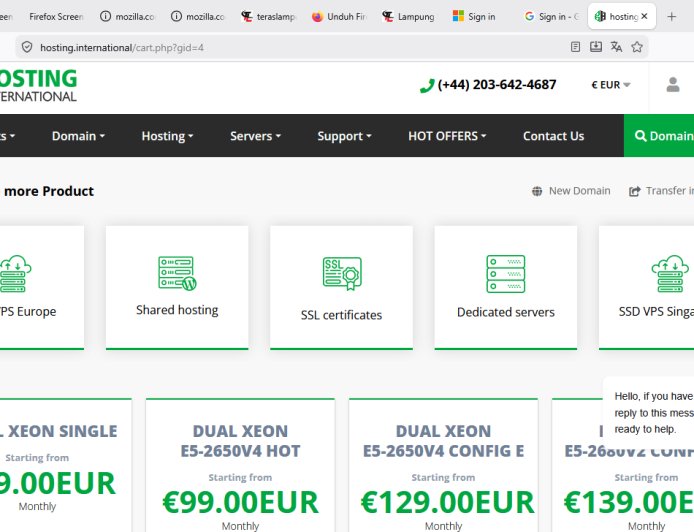Image resolution: width=694 pixels, height=532 pixels.
Task: Click the XEON SINGLE plan title
Action: point(58,431)
